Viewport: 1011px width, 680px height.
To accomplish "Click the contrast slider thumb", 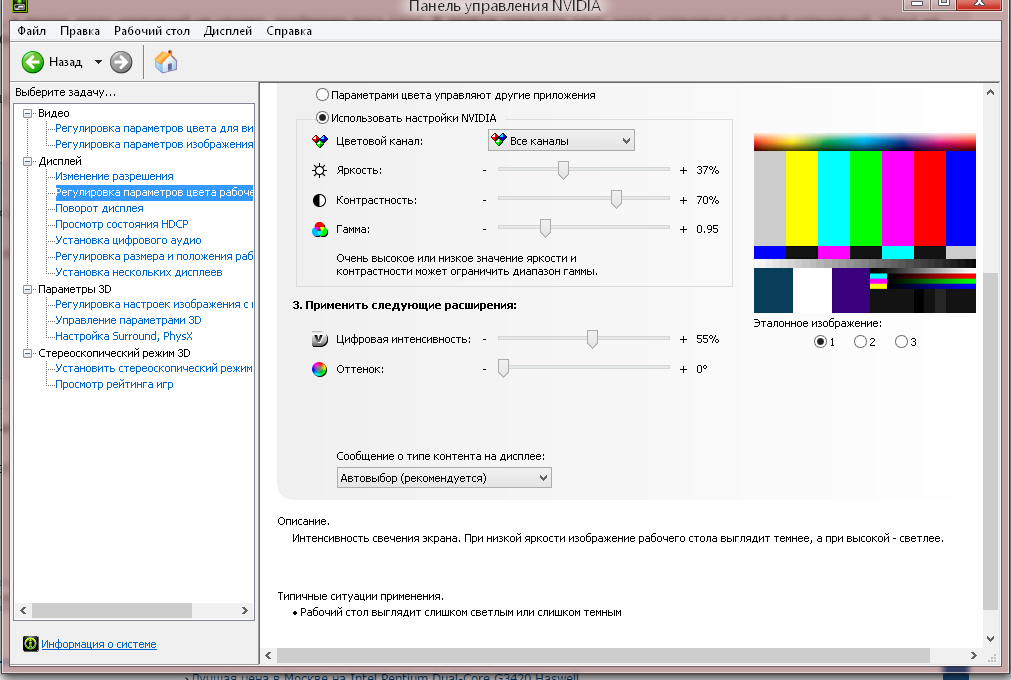I will click(x=616, y=199).
